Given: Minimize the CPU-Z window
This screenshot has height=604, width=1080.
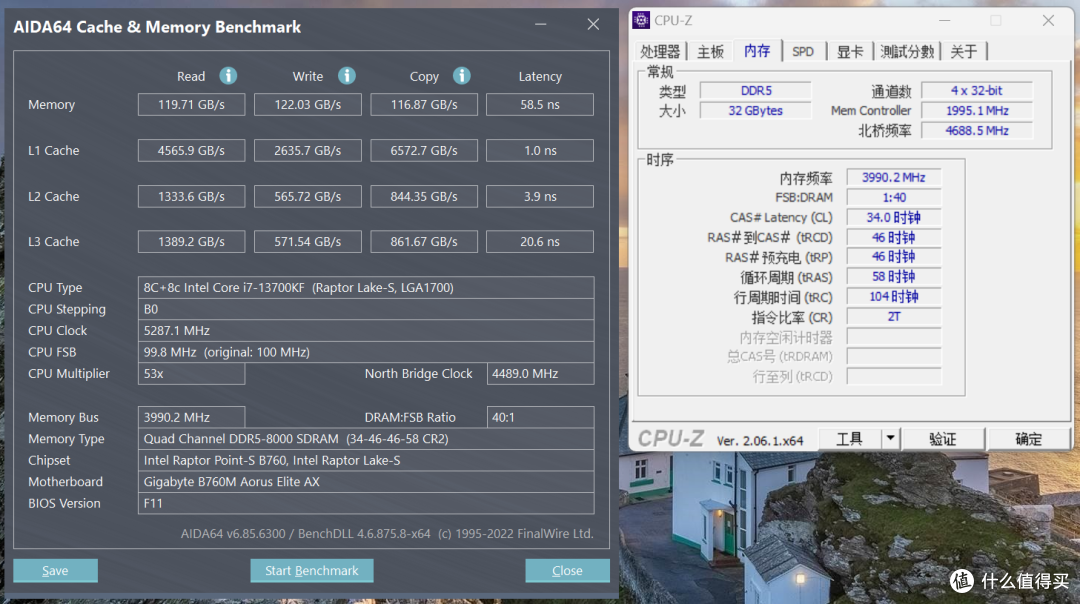Looking at the screenshot, I should (945, 21).
